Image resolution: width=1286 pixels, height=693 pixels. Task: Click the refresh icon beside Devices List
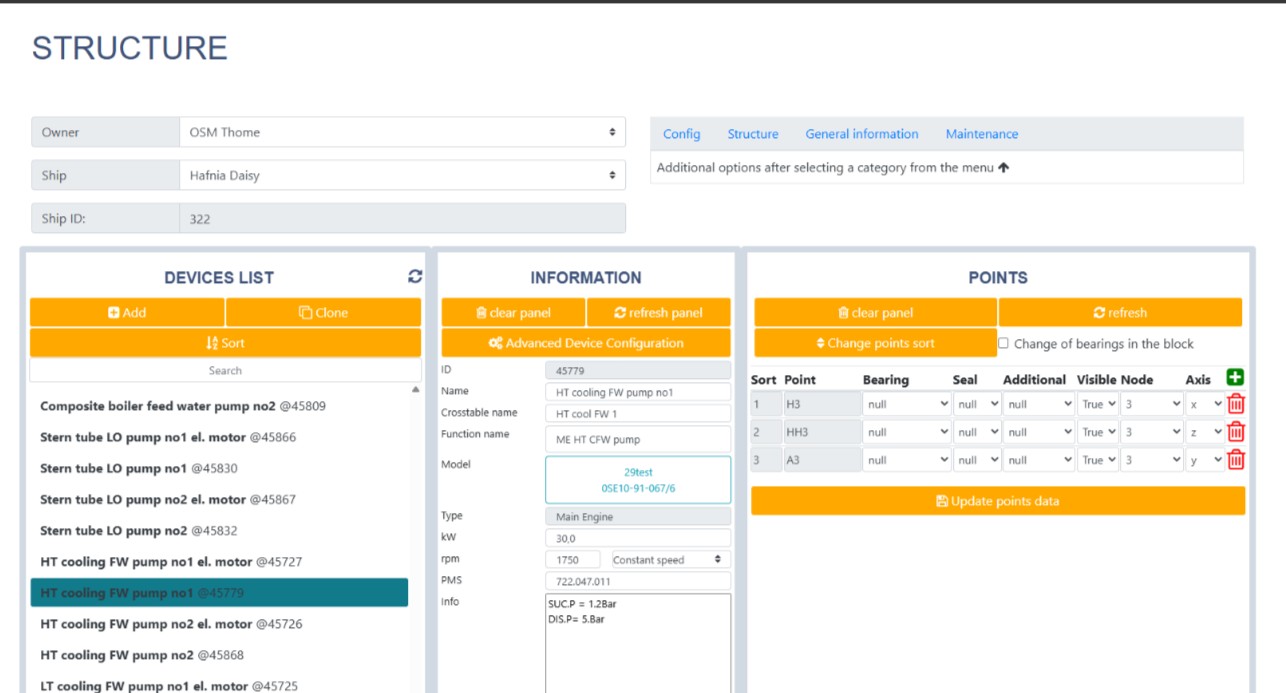[x=415, y=277]
